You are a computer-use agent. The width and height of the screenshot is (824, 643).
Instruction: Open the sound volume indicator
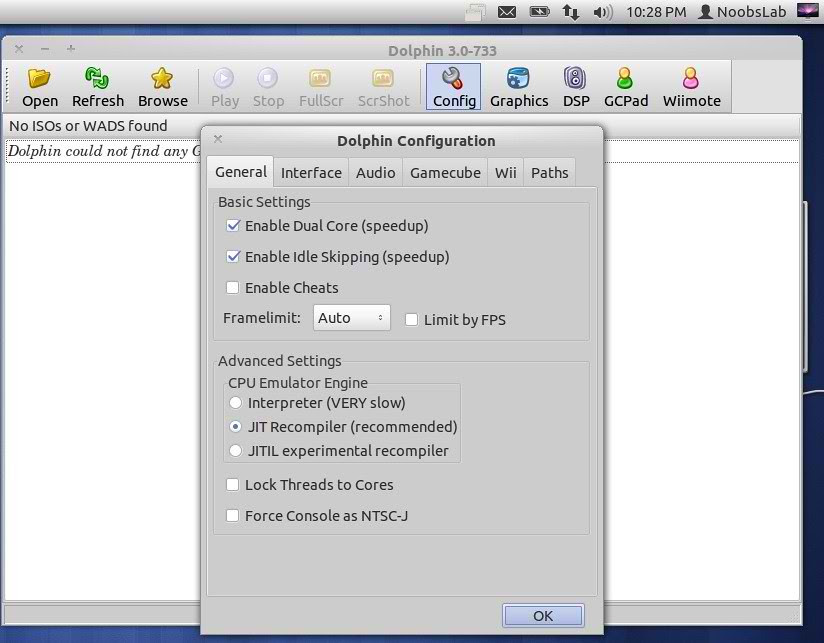pos(603,12)
